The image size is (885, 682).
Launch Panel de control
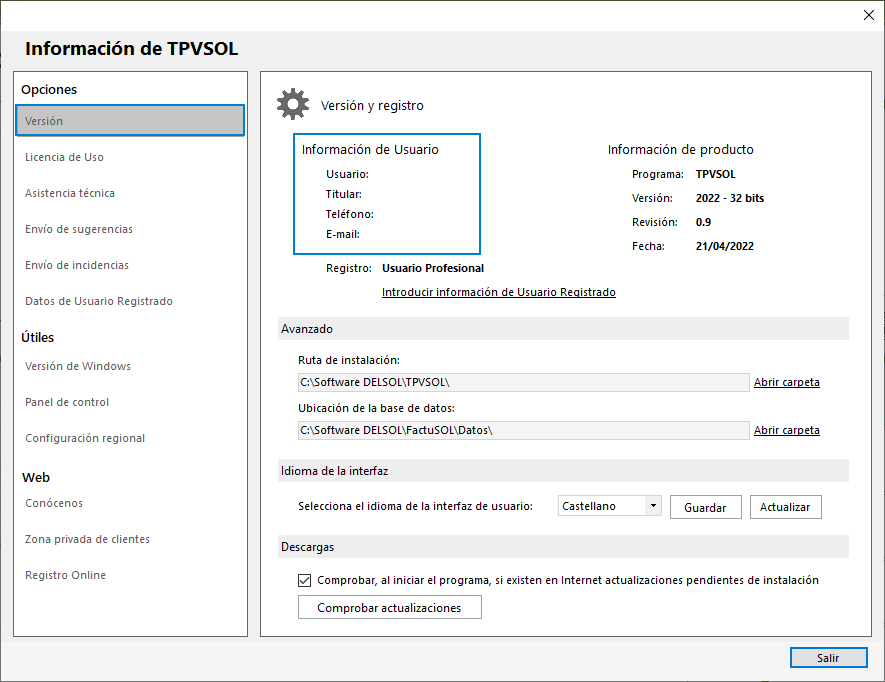coord(67,403)
